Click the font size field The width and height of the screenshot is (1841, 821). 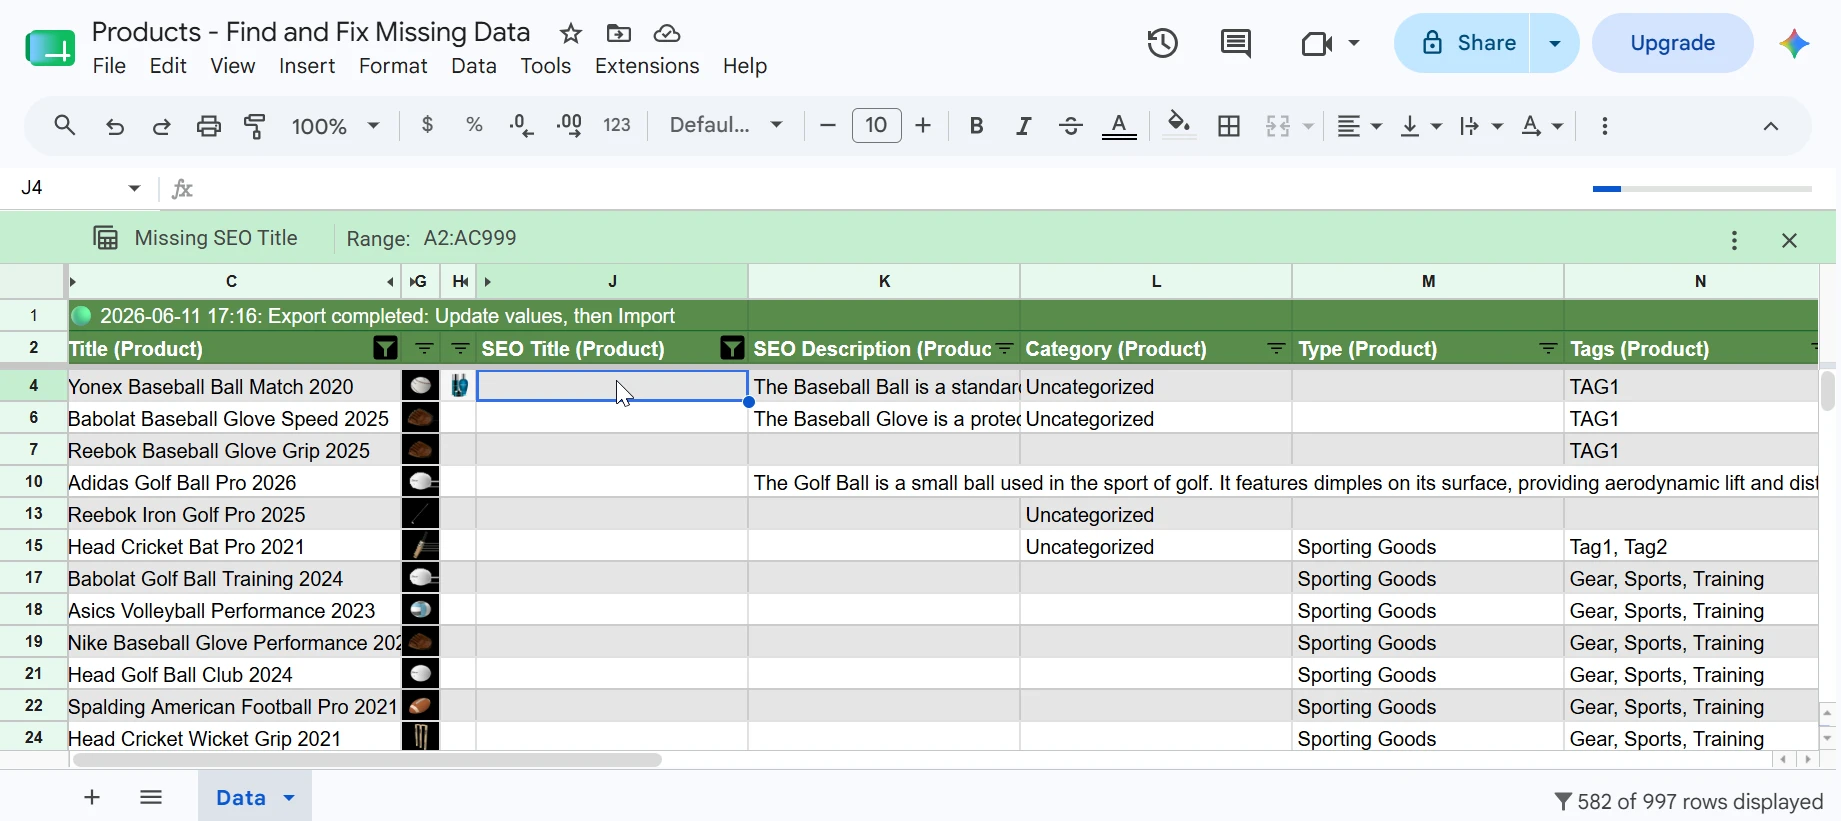coord(877,125)
